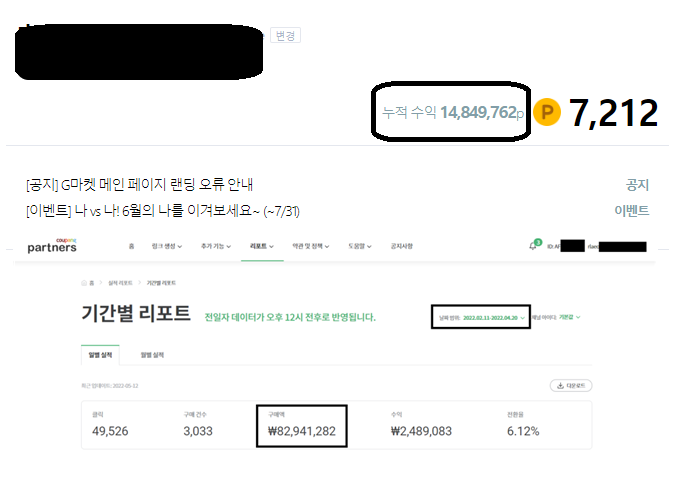Open the 나 vs 나 6월 event link
The image size is (681, 501).
point(163,211)
